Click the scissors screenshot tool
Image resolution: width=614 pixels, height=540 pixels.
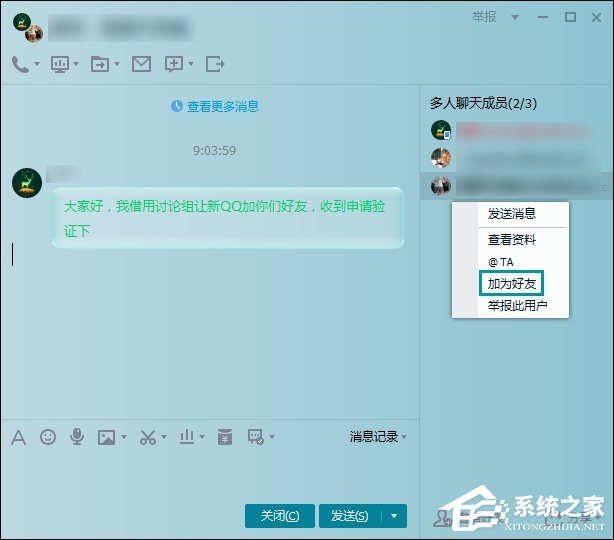point(147,437)
